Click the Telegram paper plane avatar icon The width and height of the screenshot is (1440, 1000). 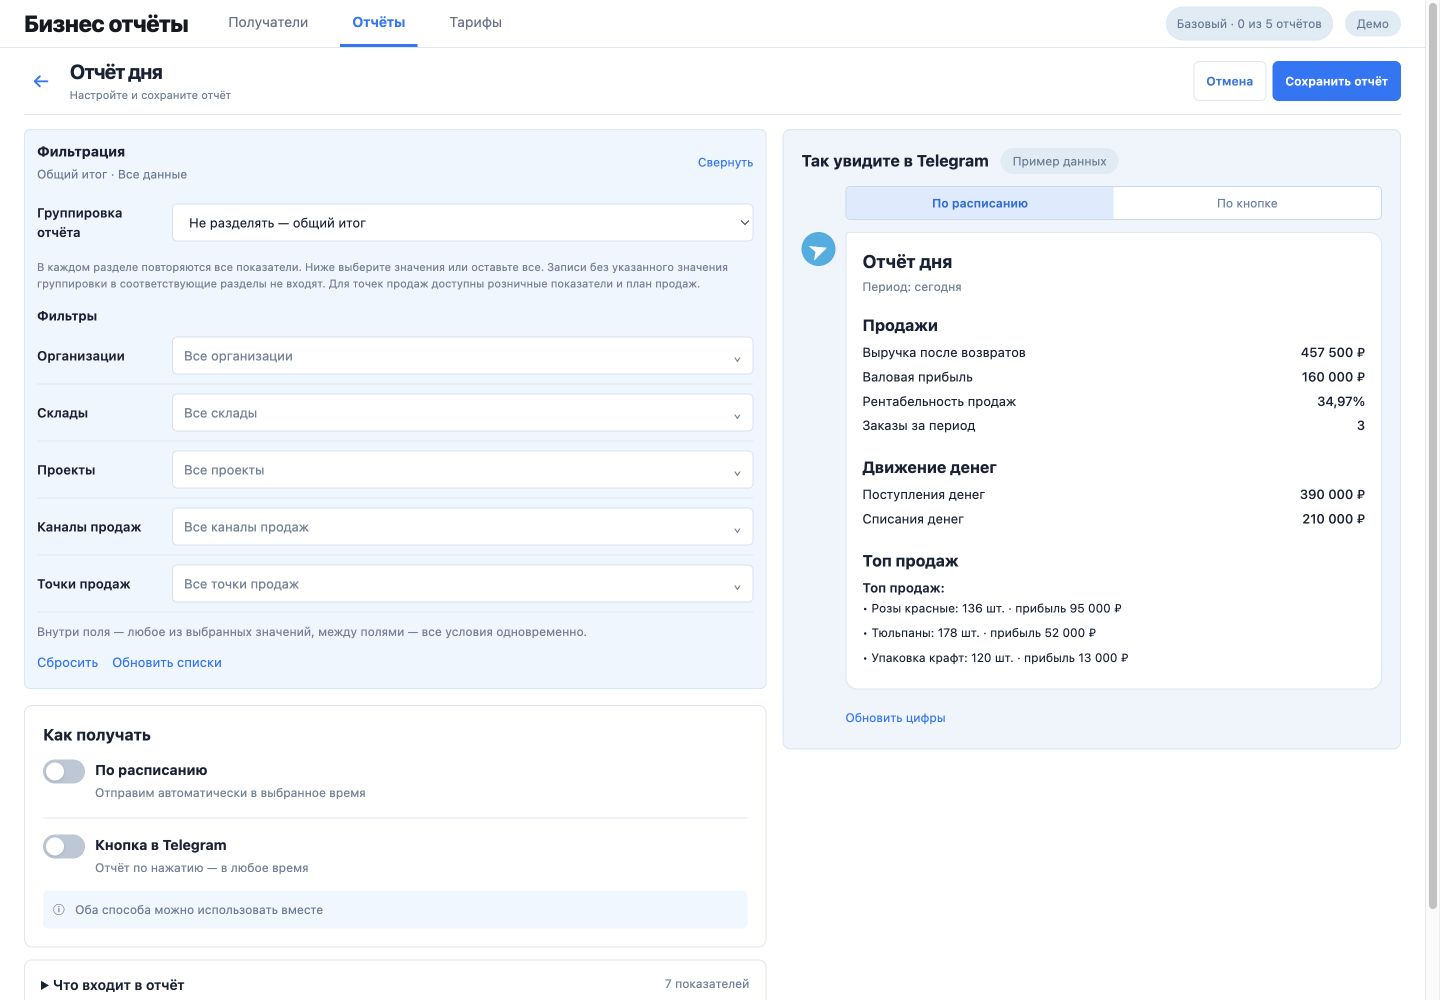818,249
